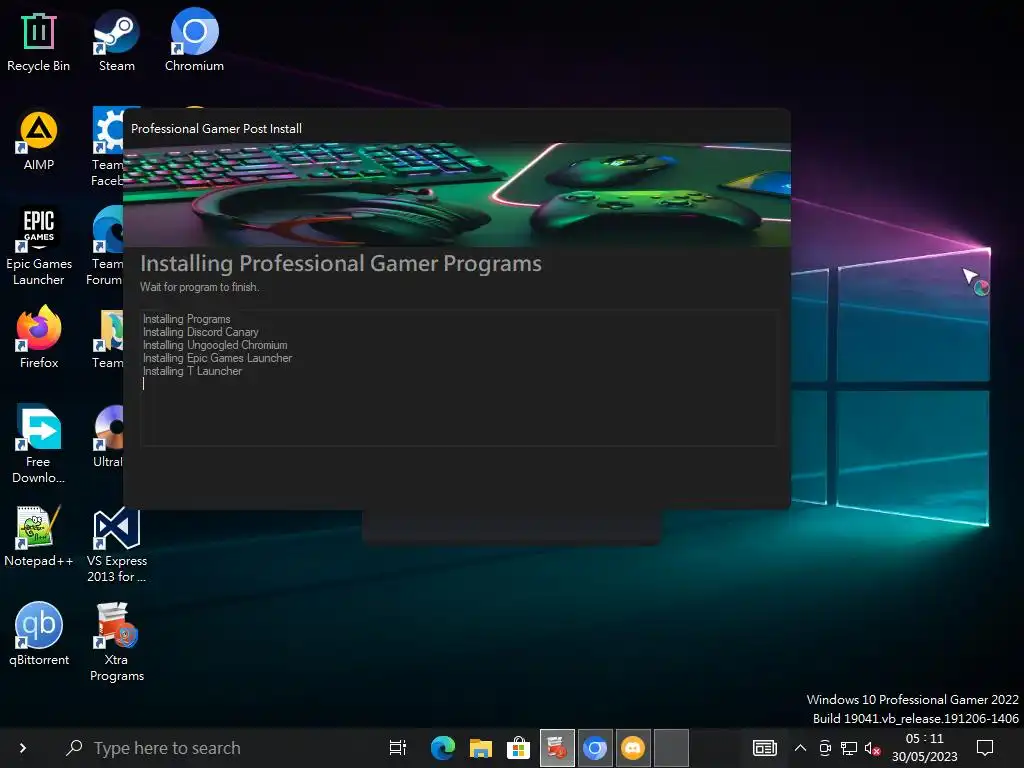Open the Free Download Manager shortcut

[x=39, y=444]
